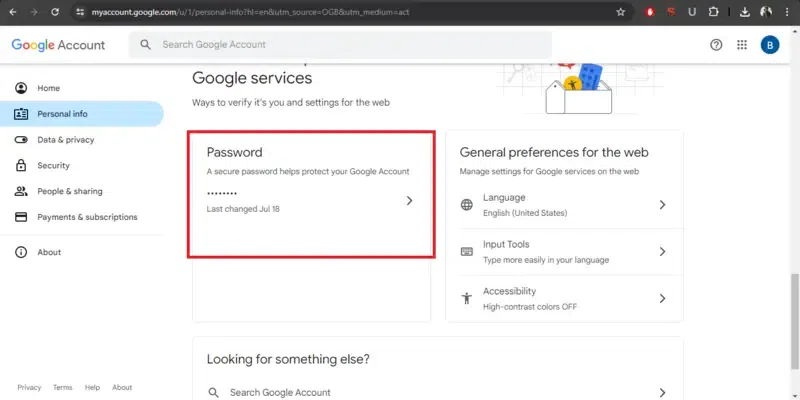Open the Security sidebar item
Viewport: 800px width, 400px height.
click(53, 166)
